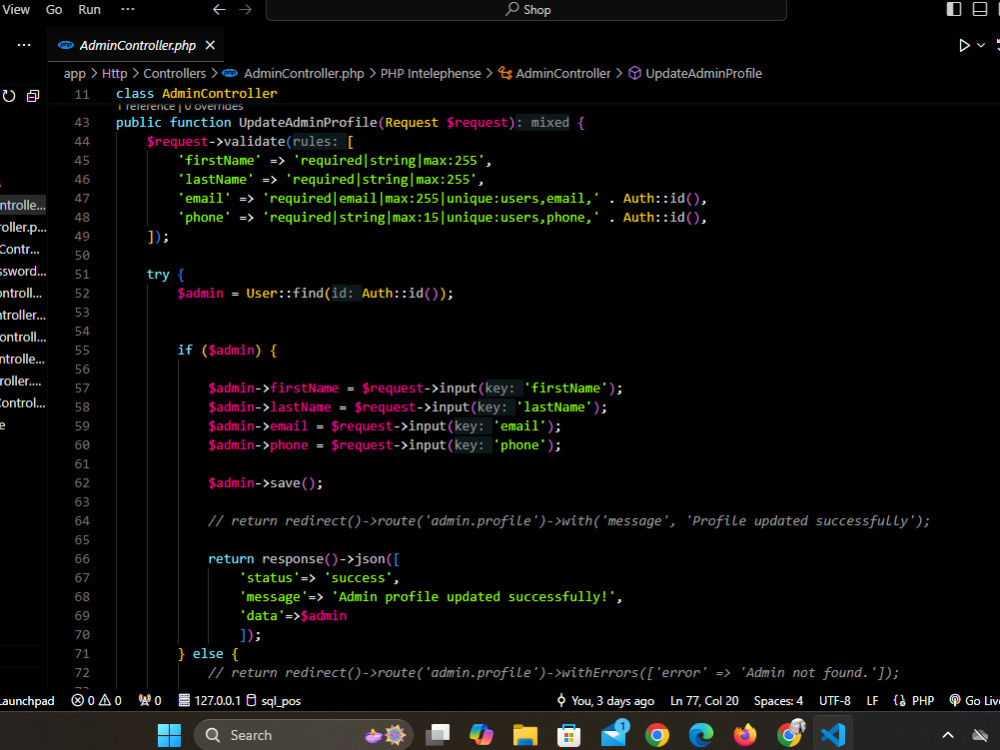Screen dimensions: 1000x750
Task: Open Microsoft Edge from the taskbar
Action: (701, 735)
